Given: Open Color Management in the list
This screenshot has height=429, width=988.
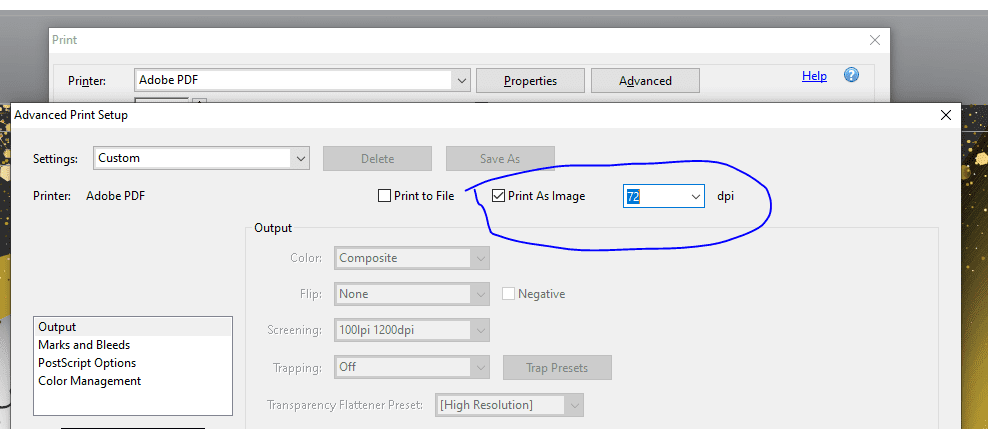Looking at the screenshot, I should (x=90, y=381).
